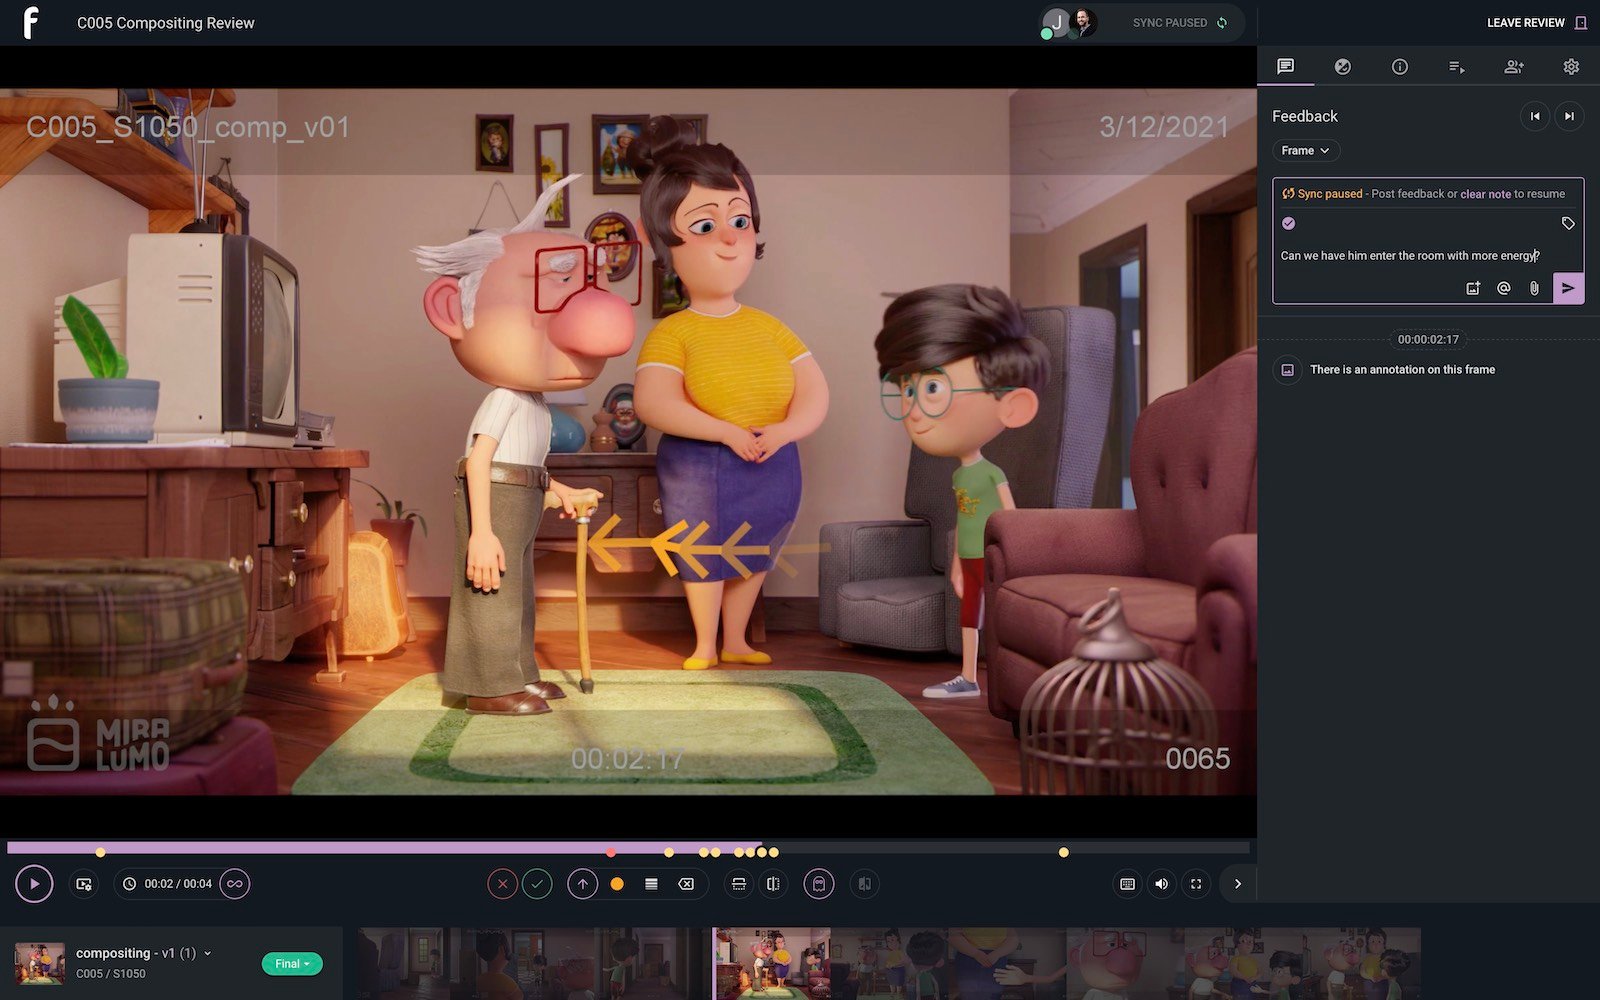The width and height of the screenshot is (1600, 1000).
Task: Click the 'clear note' link
Action: click(x=1485, y=194)
